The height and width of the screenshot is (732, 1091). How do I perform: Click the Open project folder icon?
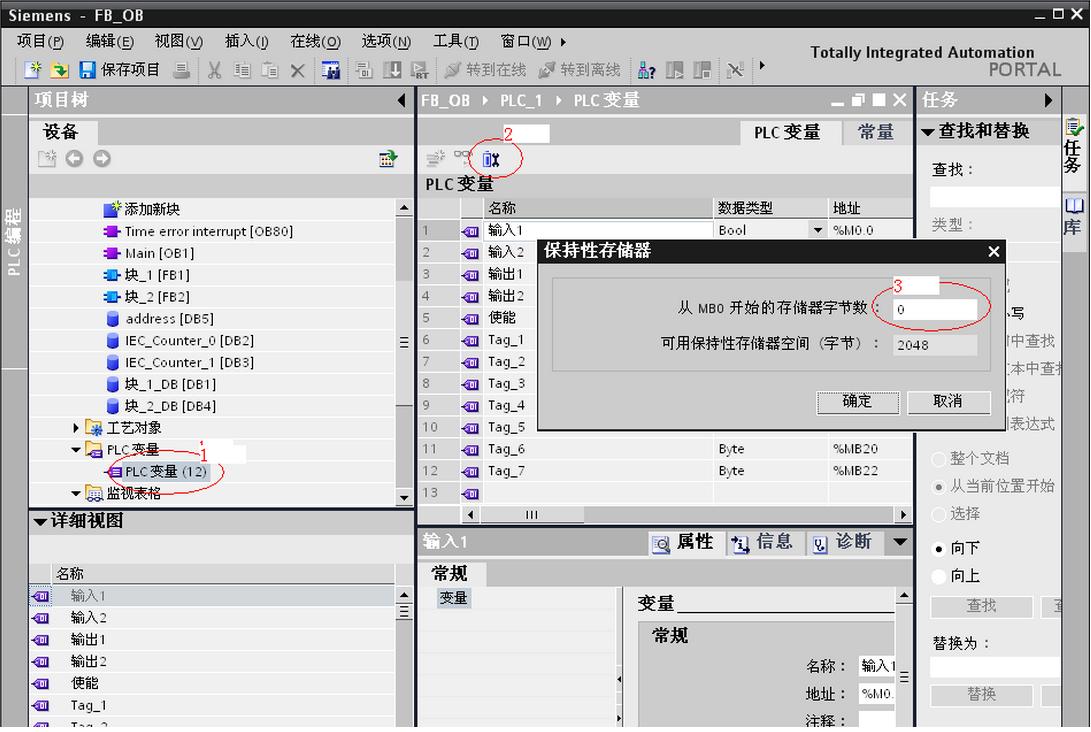click(60, 69)
